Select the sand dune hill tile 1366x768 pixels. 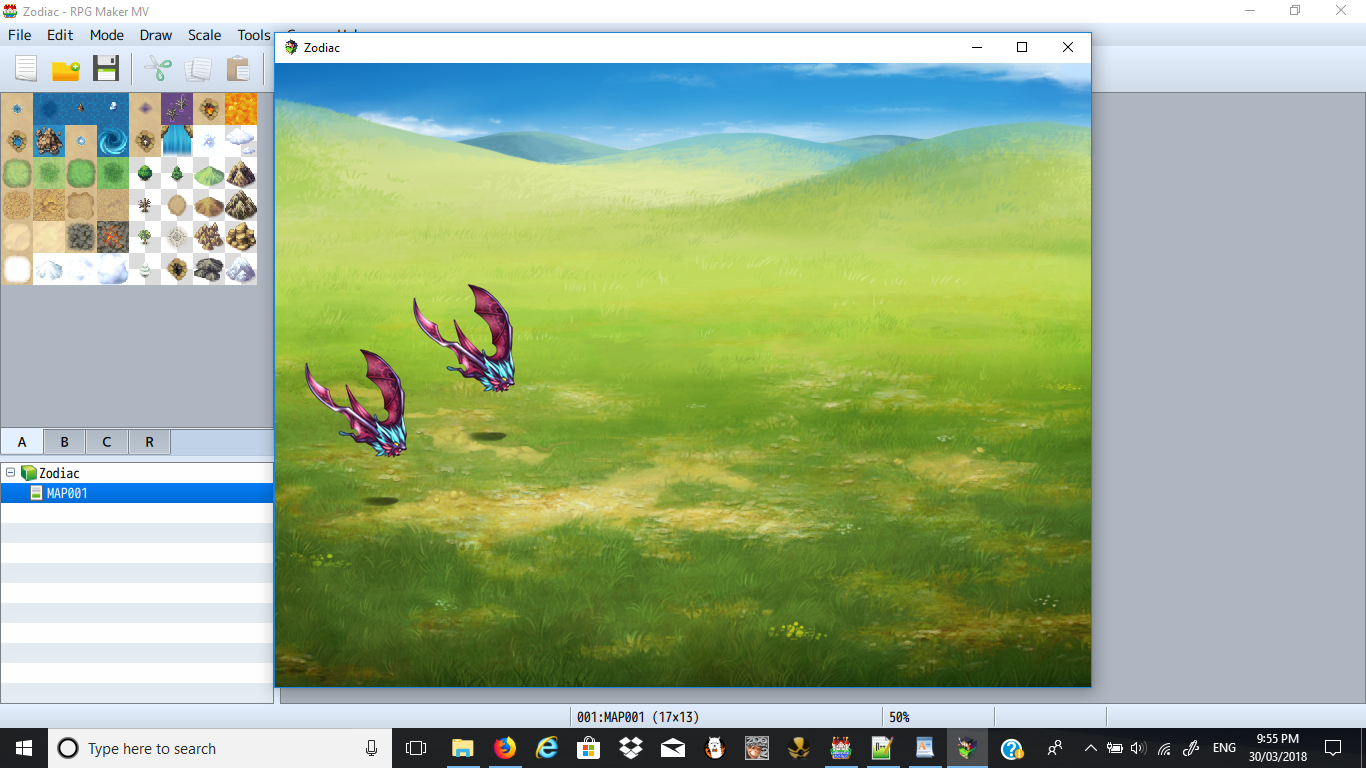(x=209, y=205)
